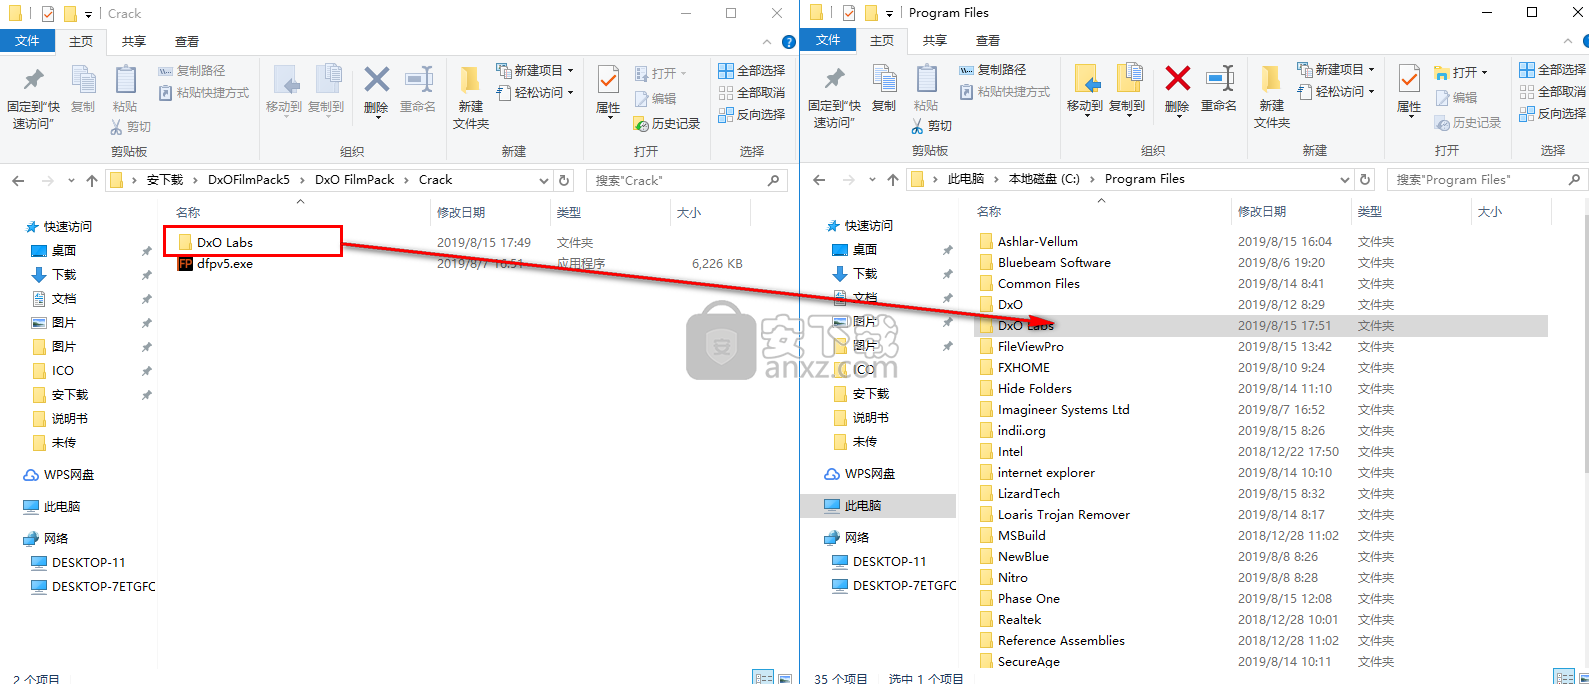
Task: Open Share (共享) tab in Program Files window
Action: coord(935,40)
